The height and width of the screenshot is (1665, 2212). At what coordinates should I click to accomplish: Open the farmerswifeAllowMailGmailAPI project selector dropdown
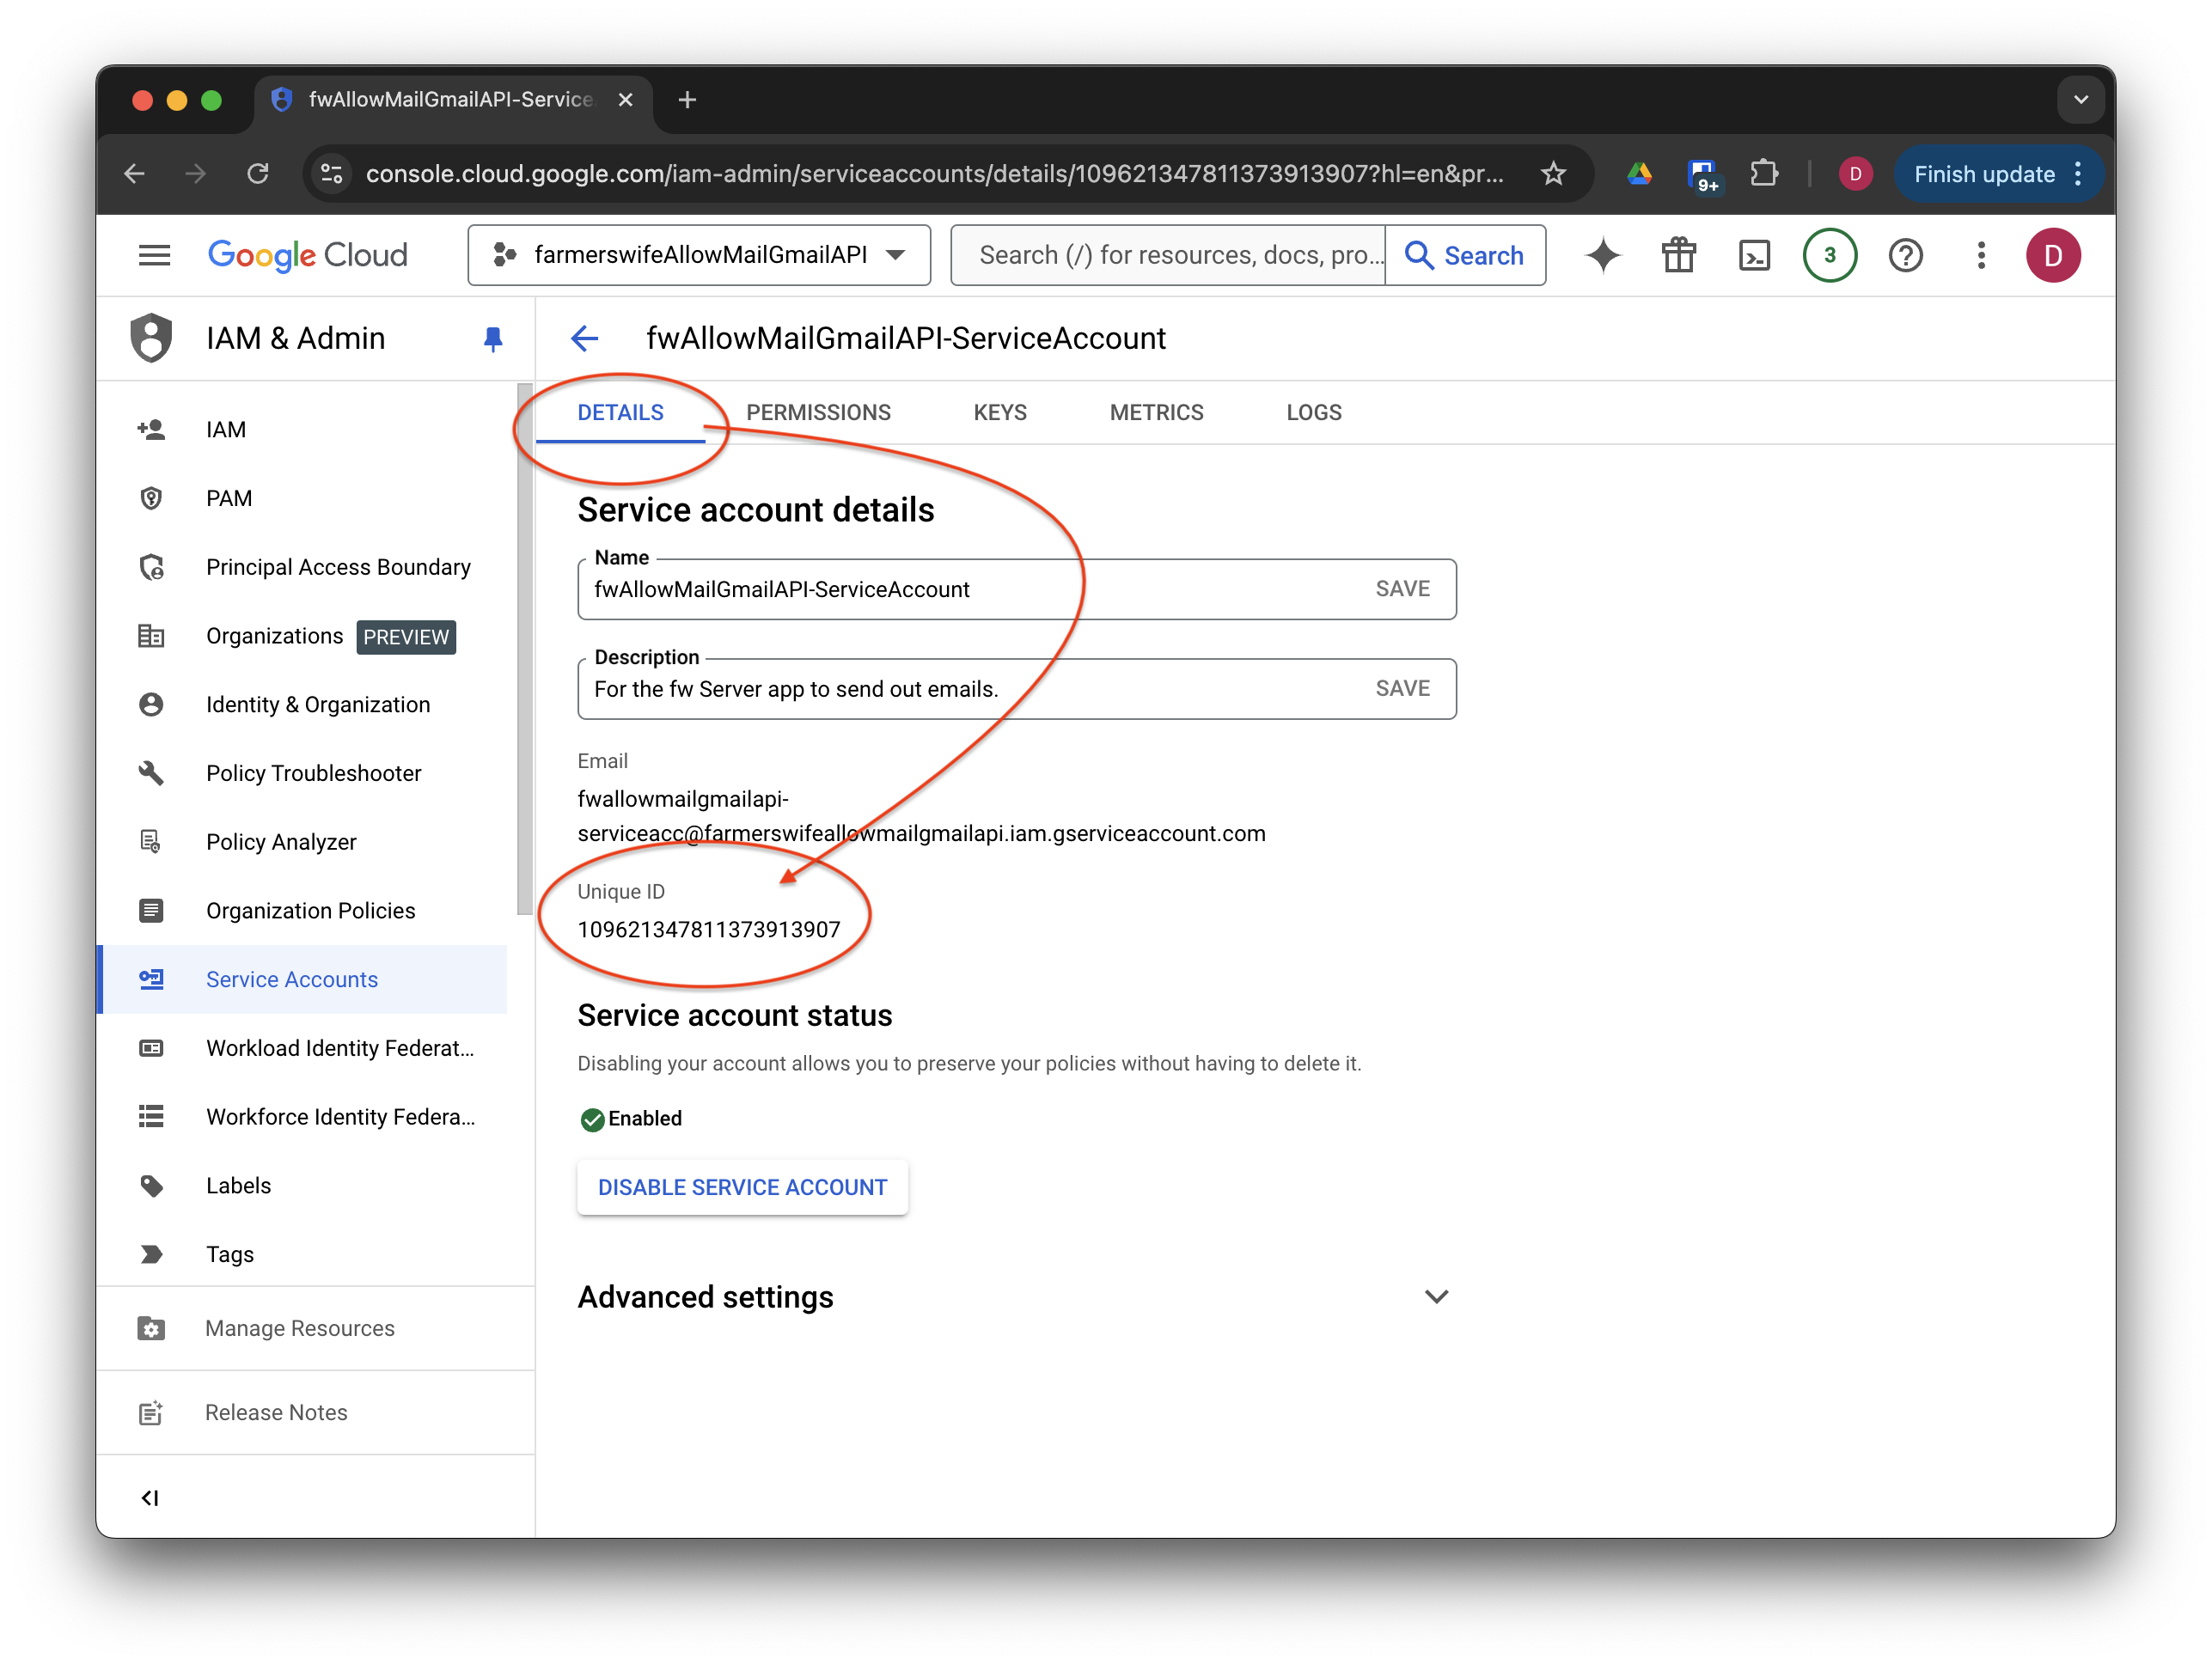point(699,256)
